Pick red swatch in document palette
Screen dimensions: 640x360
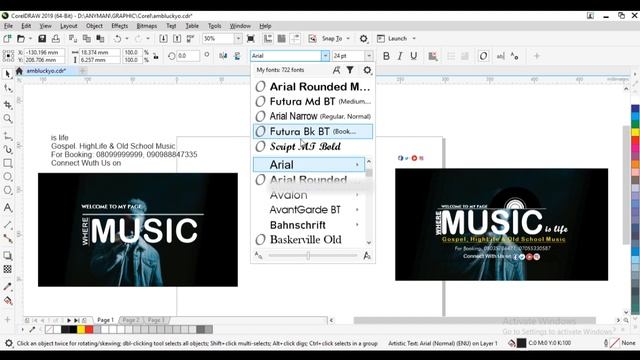pyautogui.click(x=89, y=329)
